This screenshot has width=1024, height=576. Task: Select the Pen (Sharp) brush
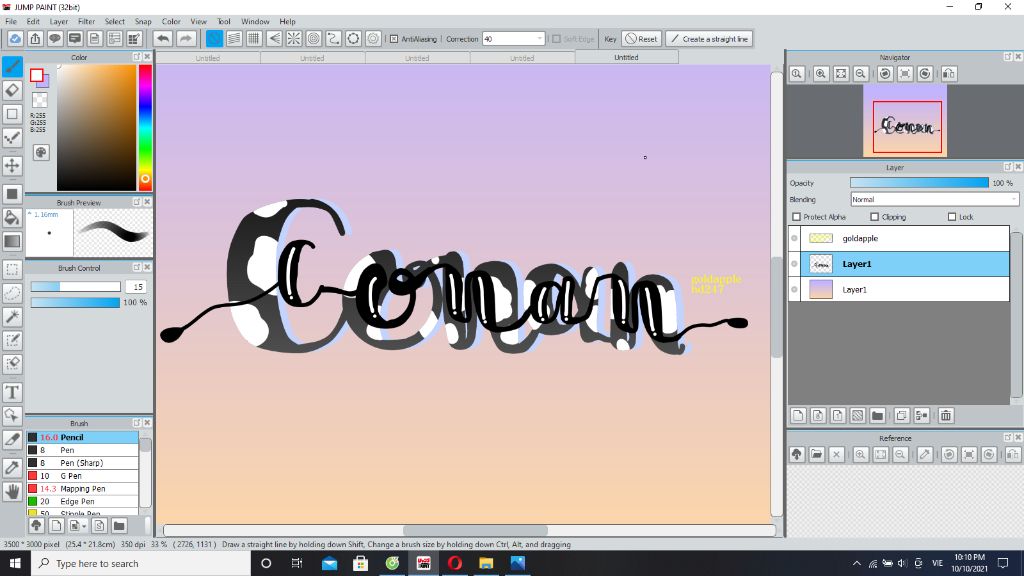click(x=82, y=463)
